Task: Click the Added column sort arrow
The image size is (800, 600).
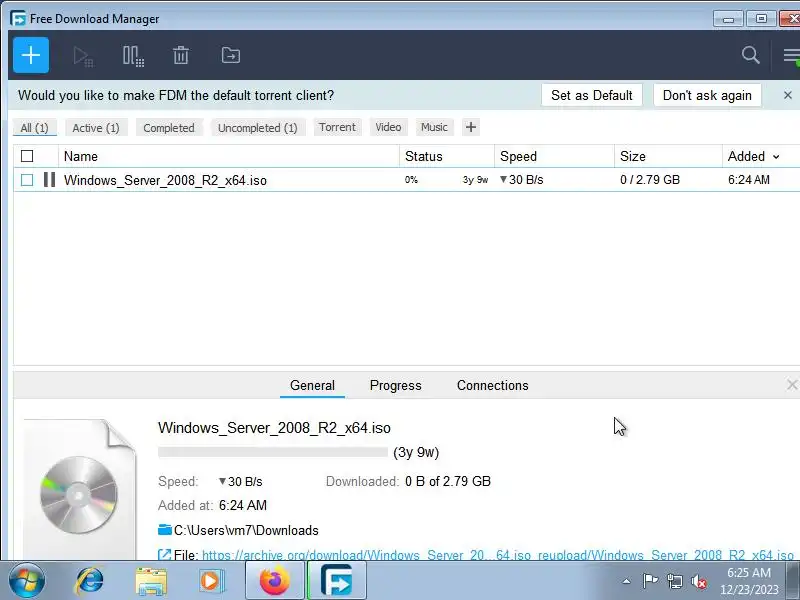Action: coord(776,157)
